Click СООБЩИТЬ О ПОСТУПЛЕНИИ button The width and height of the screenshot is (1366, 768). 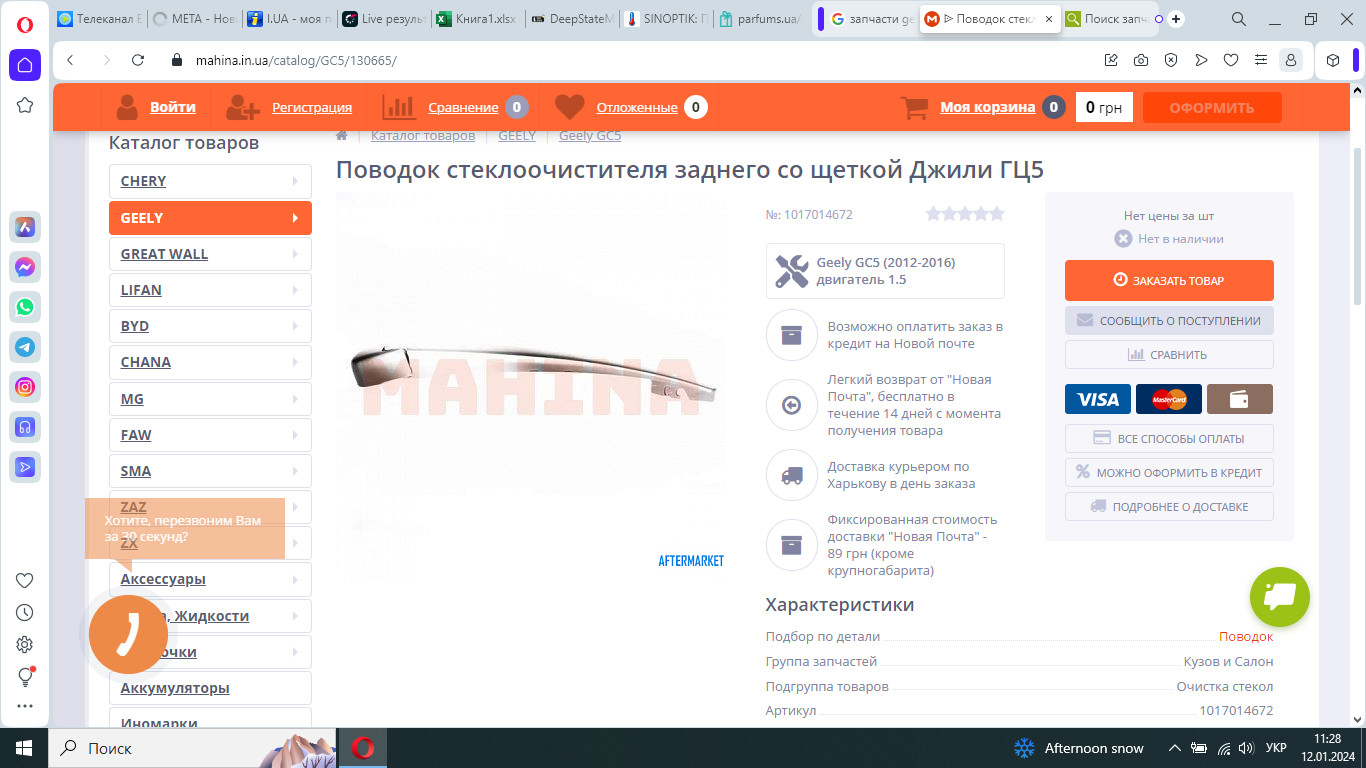tap(1169, 321)
